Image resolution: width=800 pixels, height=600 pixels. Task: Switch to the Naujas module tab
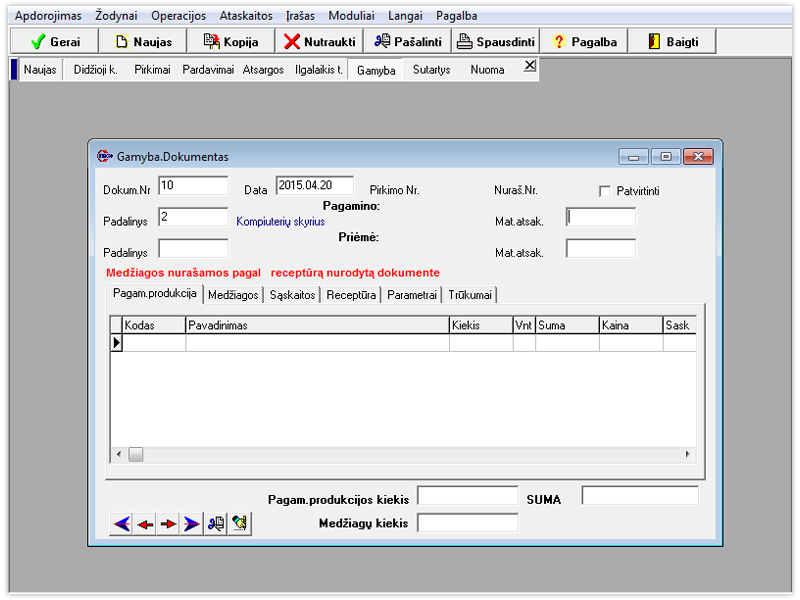40,70
